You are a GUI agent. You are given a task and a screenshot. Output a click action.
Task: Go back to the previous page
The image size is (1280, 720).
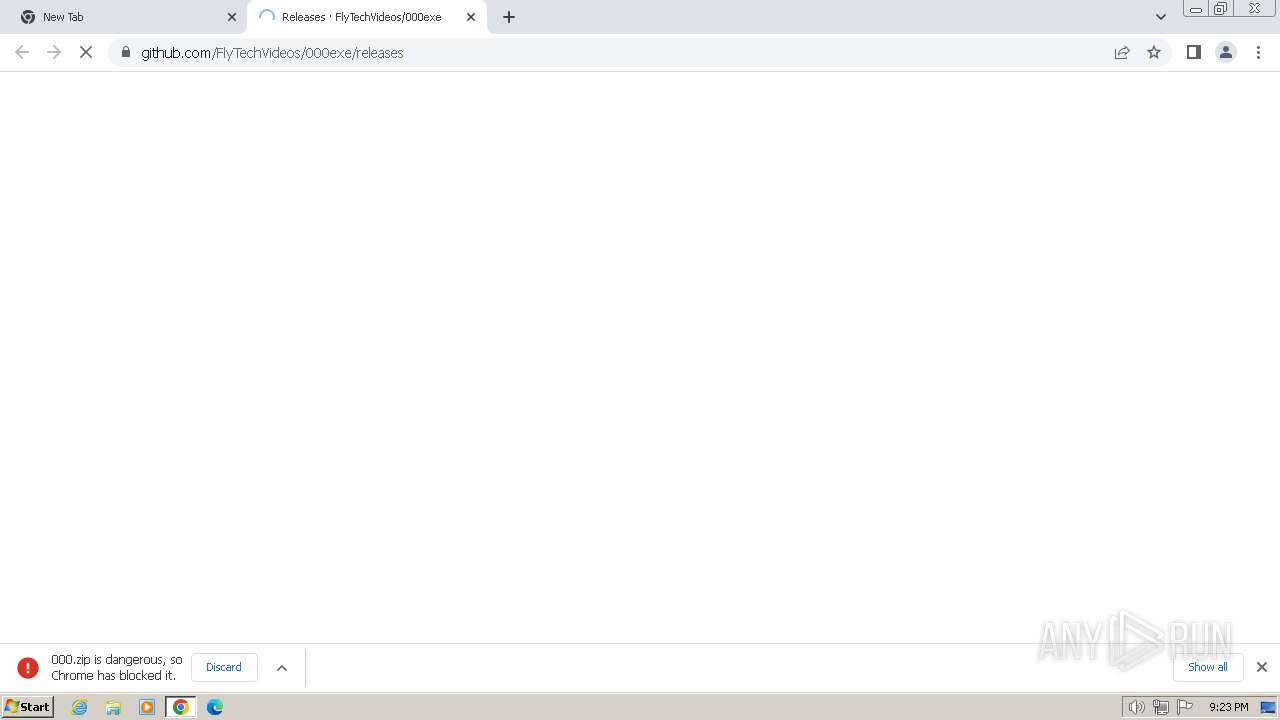[22, 52]
